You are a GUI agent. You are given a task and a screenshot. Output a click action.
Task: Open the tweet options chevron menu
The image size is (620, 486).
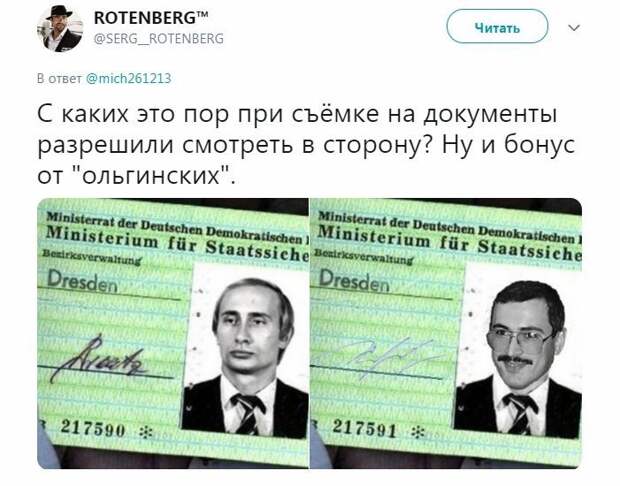pos(574,28)
